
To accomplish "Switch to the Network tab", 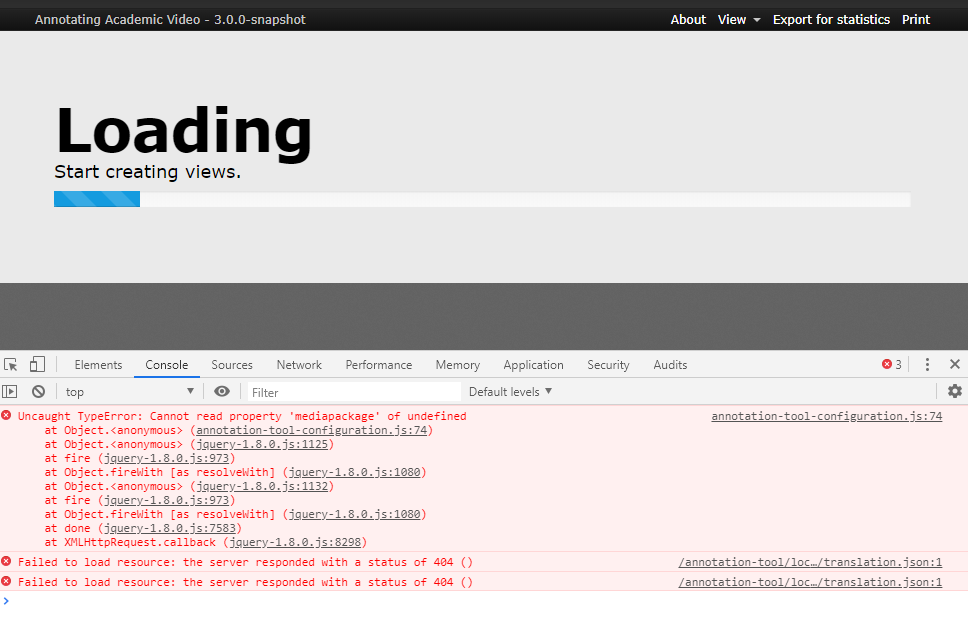I will [299, 364].
